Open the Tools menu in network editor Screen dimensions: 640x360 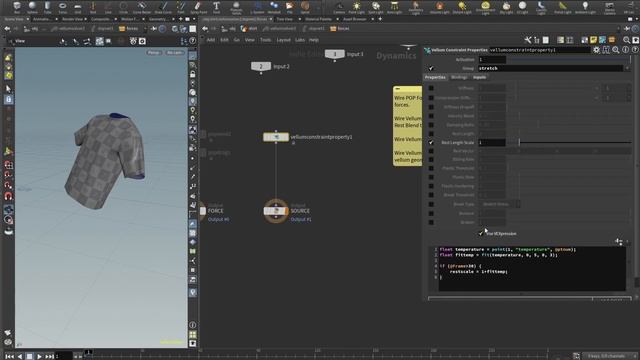tap(266, 40)
